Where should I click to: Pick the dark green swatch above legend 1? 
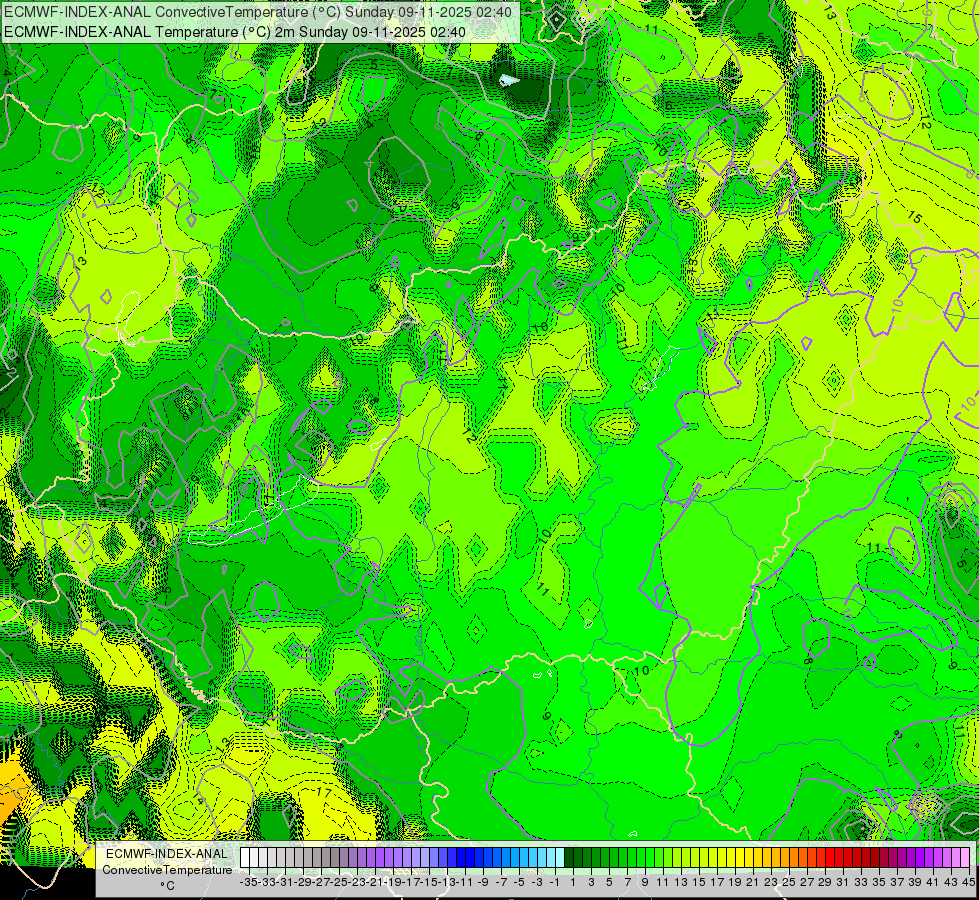pyautogui.click(x=571, y=858)
